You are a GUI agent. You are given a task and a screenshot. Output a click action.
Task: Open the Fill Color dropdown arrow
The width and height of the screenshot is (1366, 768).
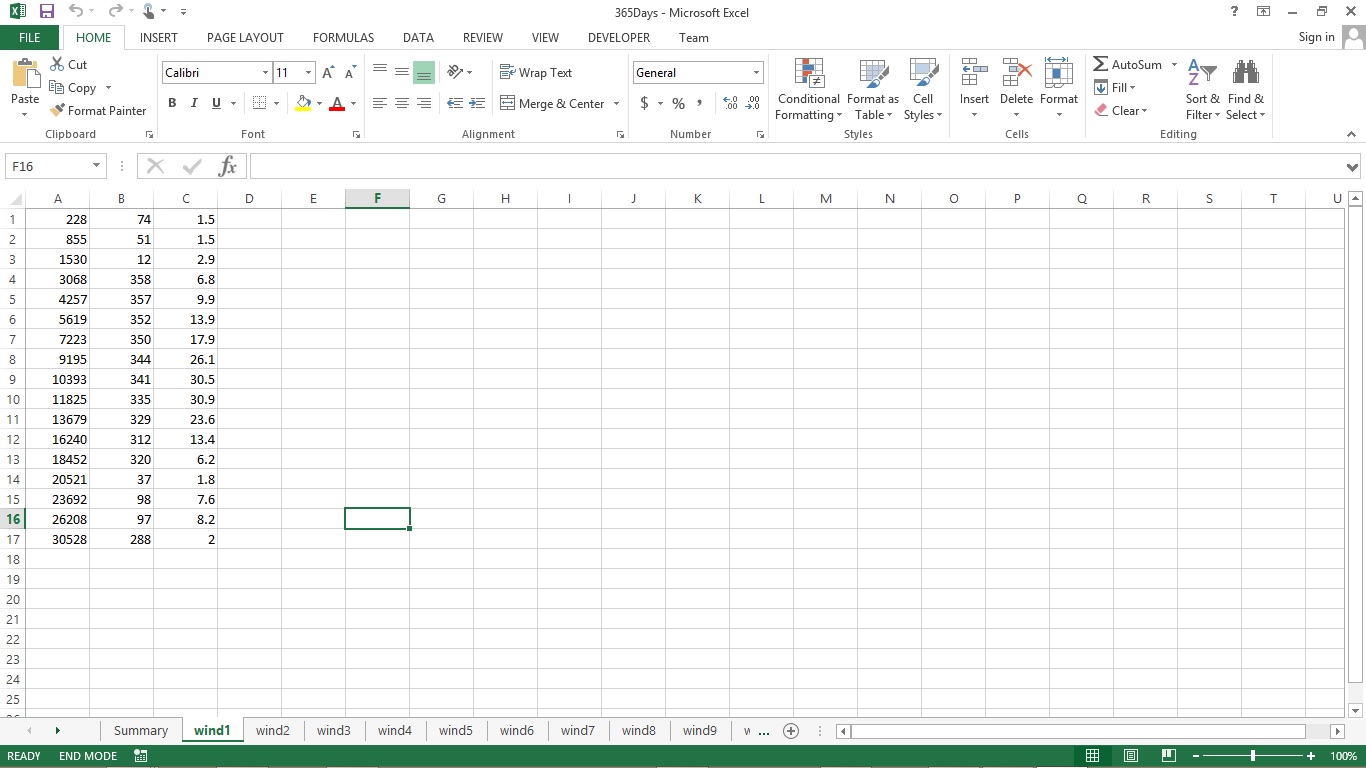tap(318, 104)
